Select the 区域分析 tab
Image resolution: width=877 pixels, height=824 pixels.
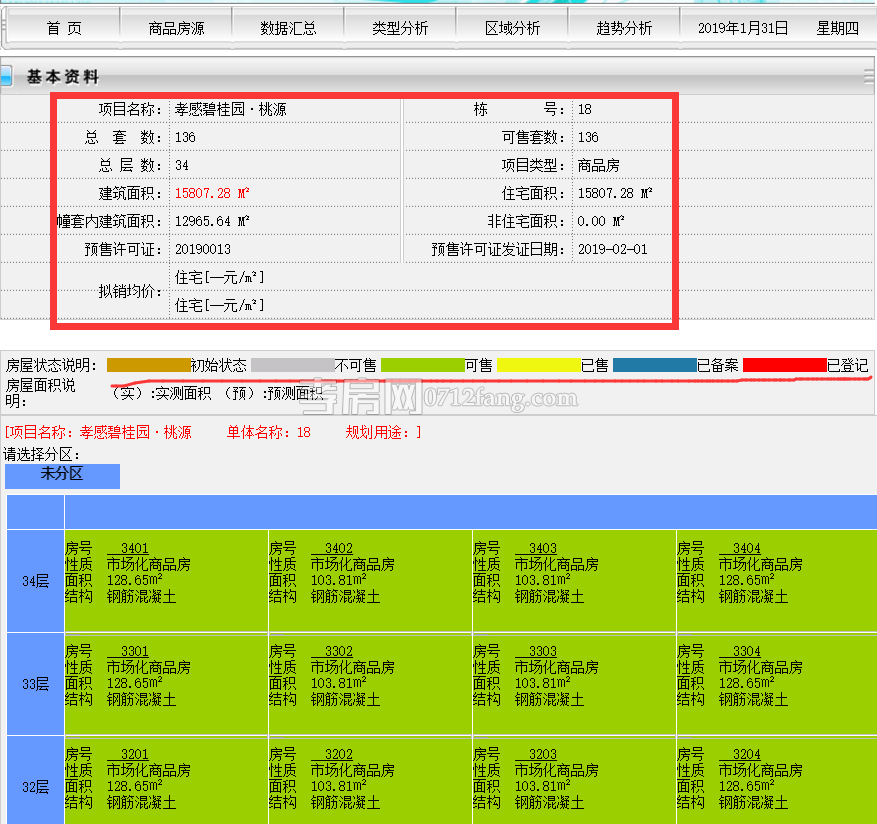click(x=512, y=28)
